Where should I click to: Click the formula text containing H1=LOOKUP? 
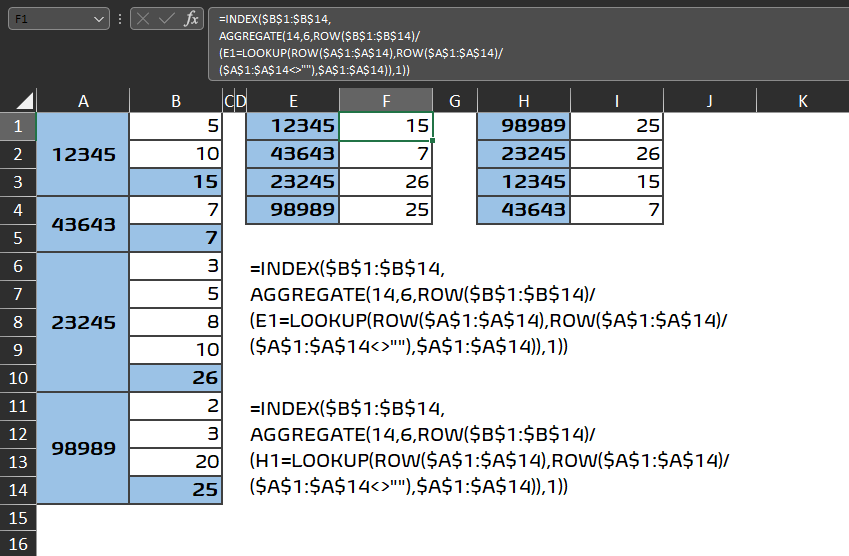click(489, 447)
